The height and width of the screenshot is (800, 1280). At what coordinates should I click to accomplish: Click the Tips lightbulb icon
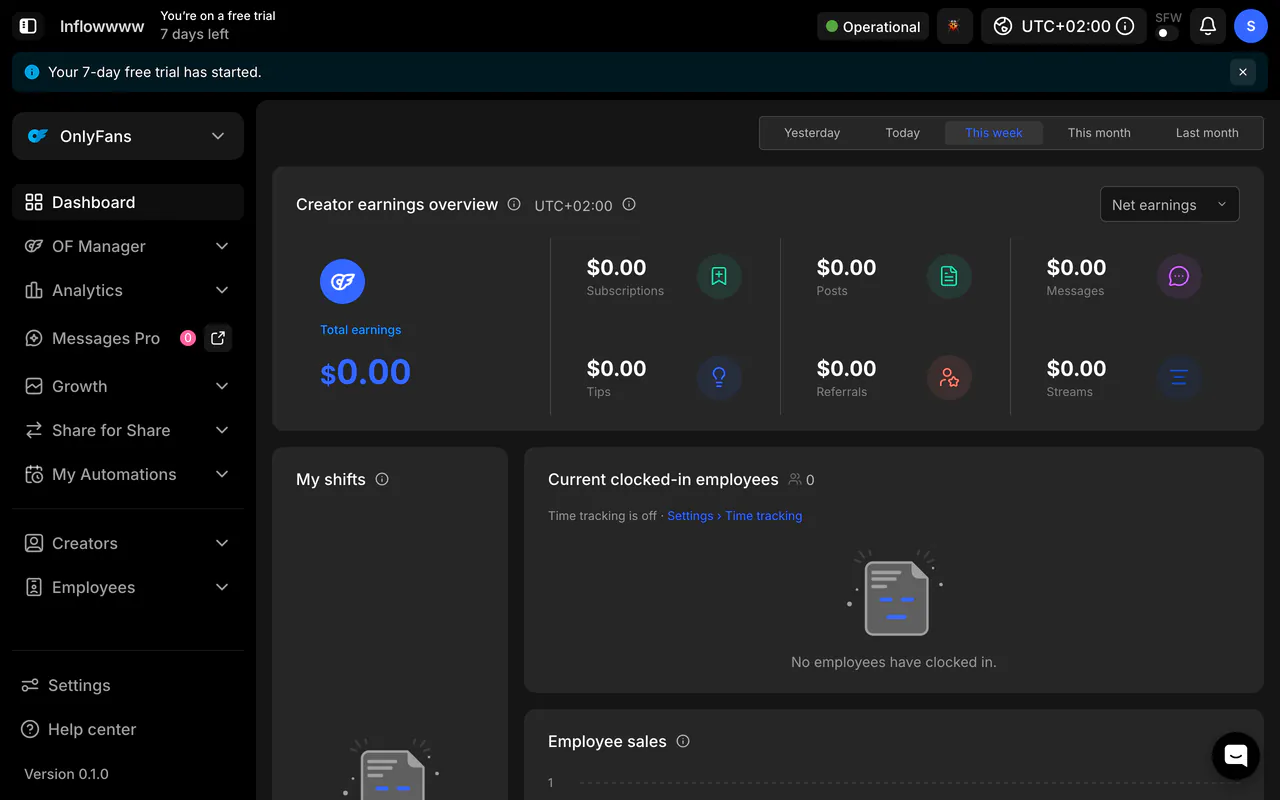pyautogui.click(x=719, y=378)
